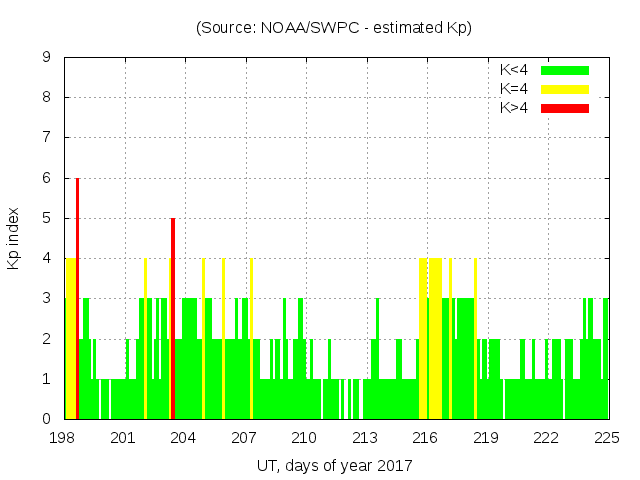Click the chart title mentioning NOAA/SWPC
Viewport: 640px width, 480px height.
click(334, 28)
